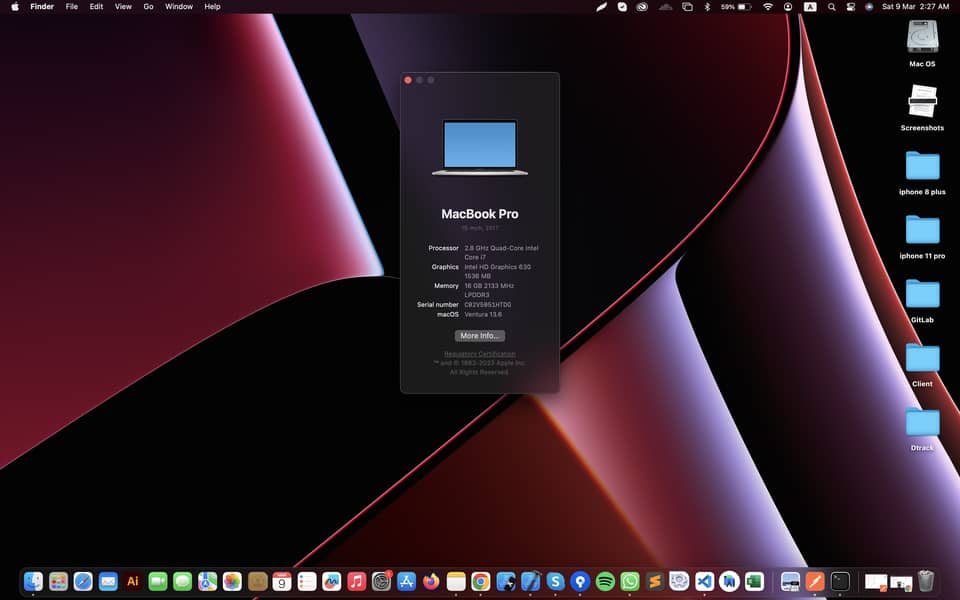Click the More Info... button
This screenshot has height=600, width=960.
tap(480, 336)
